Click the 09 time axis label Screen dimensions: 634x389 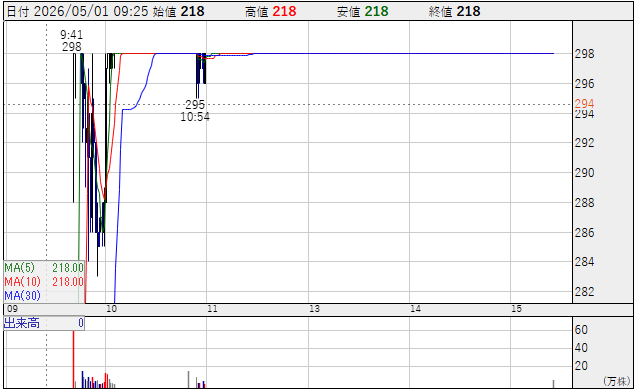tap(13, 309)
